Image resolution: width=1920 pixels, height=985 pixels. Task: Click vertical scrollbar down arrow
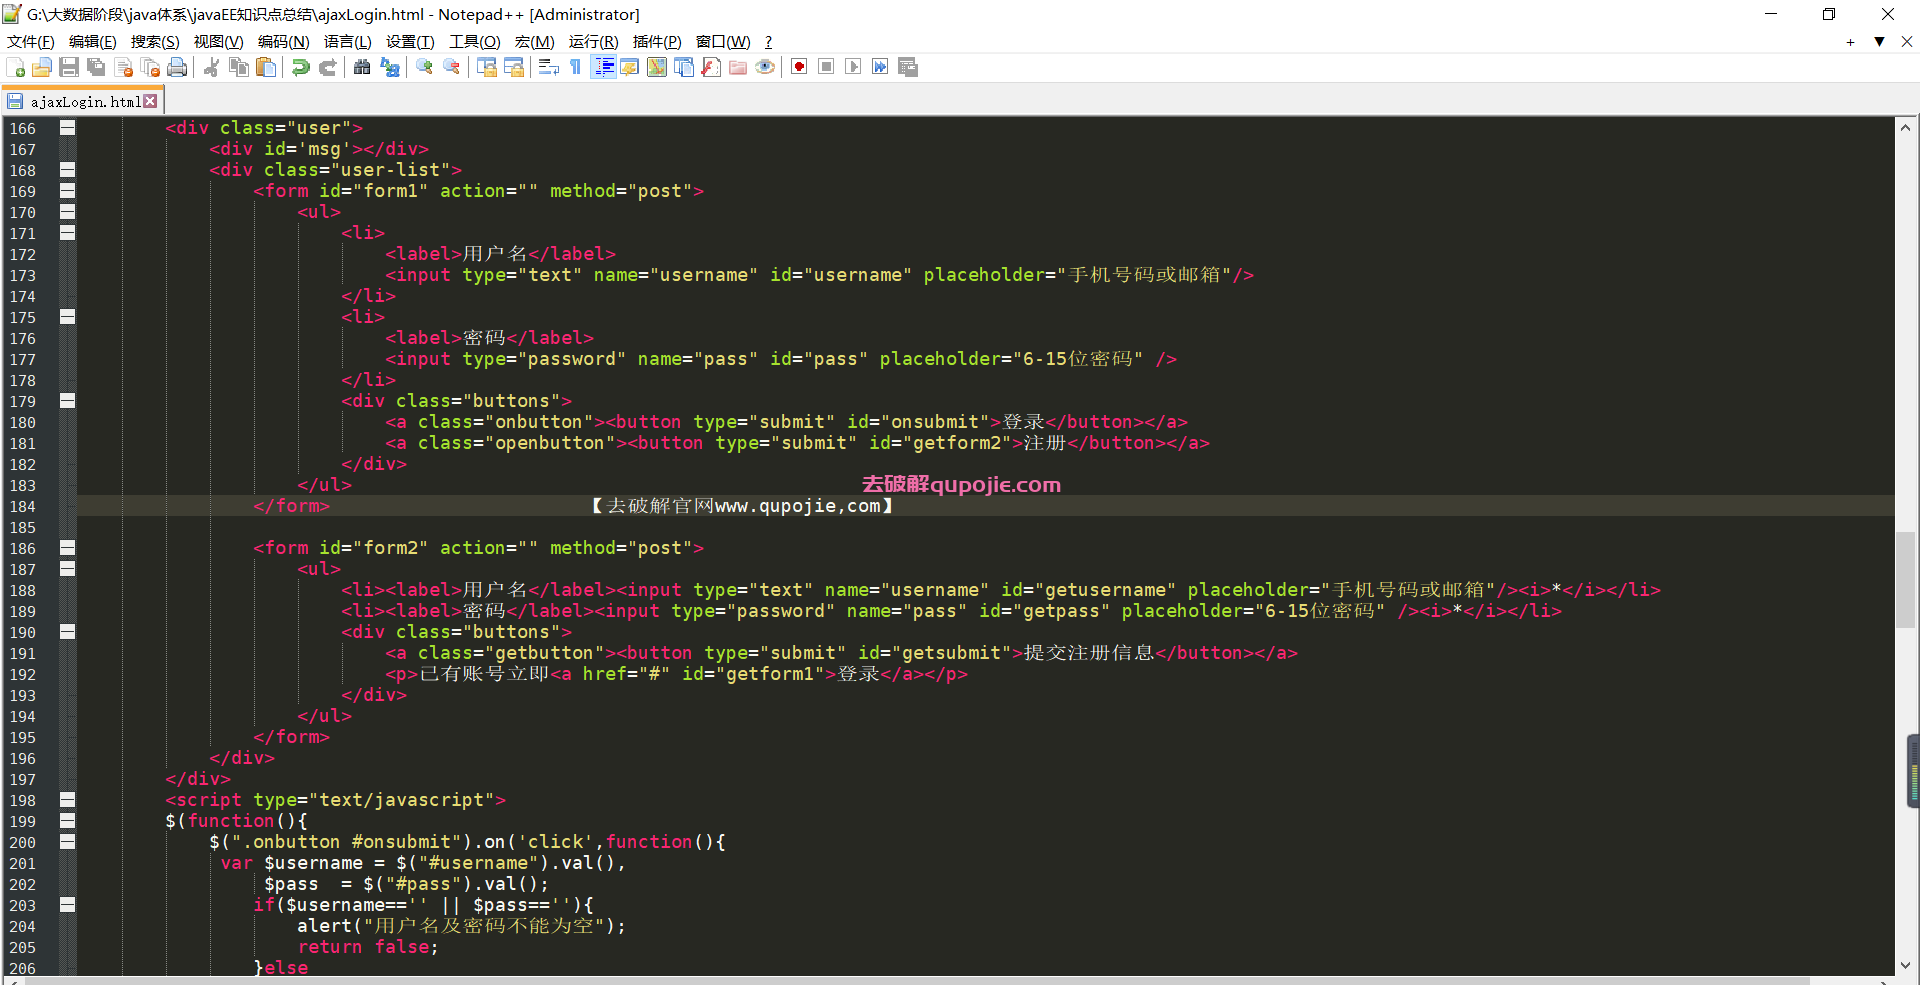click(x=1906, y=965)
